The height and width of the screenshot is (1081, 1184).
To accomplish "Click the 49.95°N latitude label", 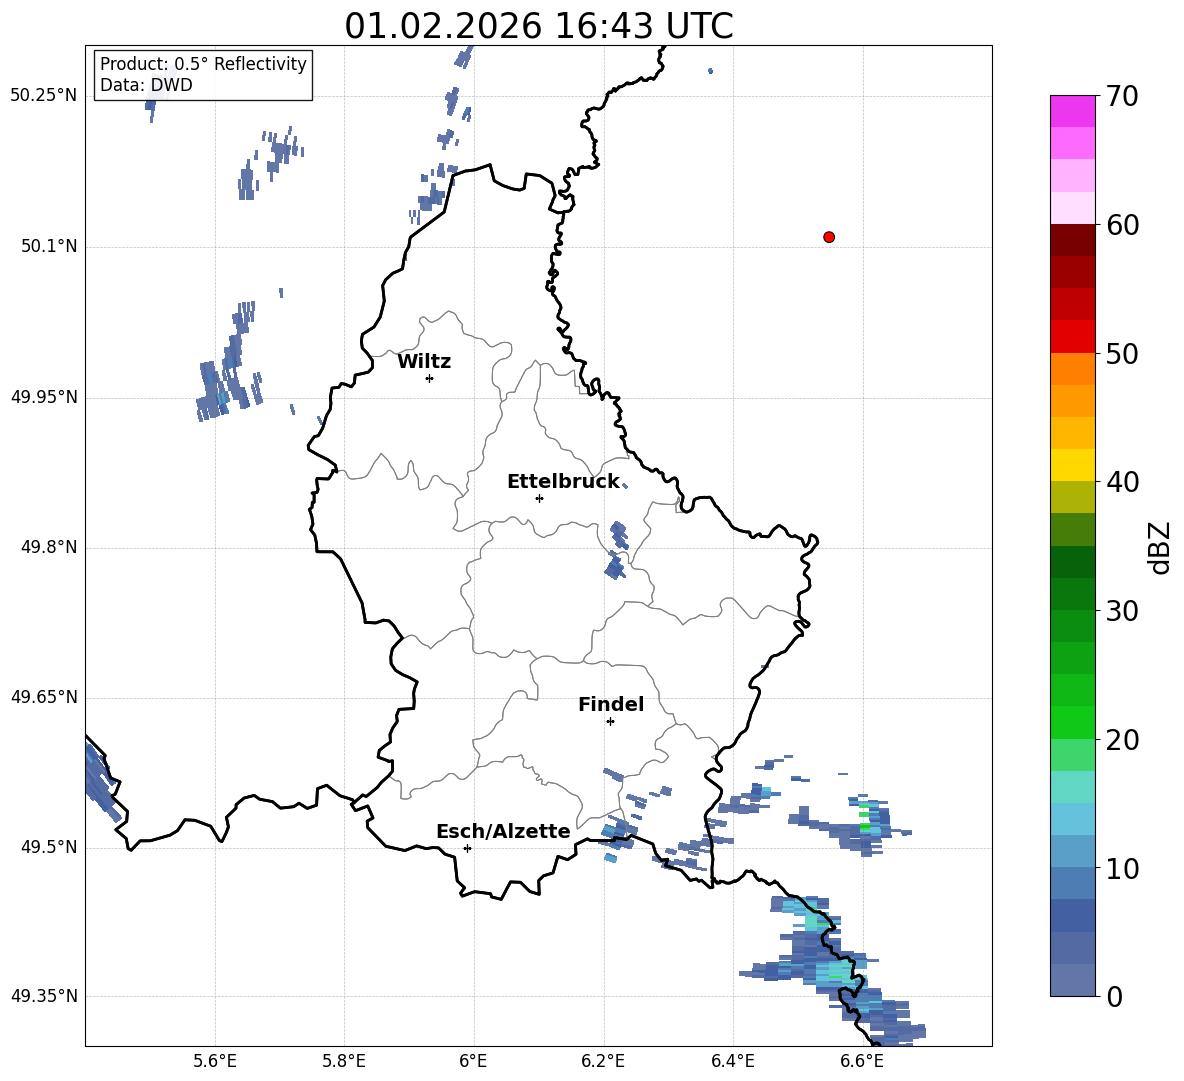I will [44, 397].
